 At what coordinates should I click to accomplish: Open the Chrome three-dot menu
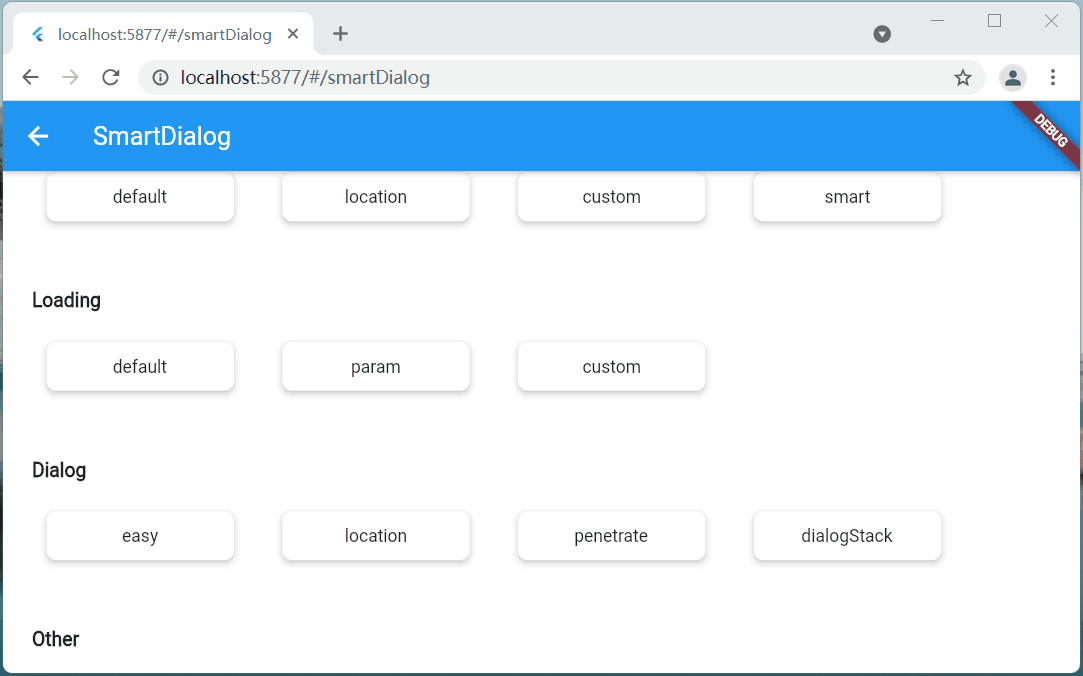[x=1053, y=77]
